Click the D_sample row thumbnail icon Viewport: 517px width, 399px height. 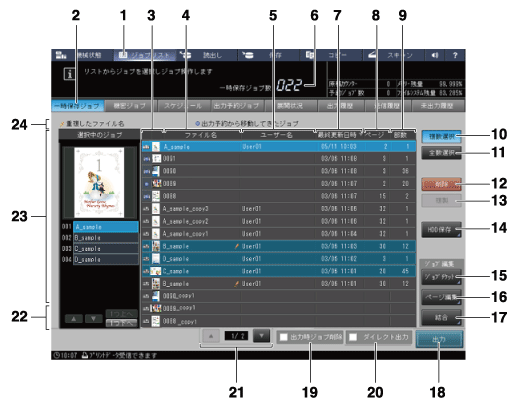click(156, 259)
